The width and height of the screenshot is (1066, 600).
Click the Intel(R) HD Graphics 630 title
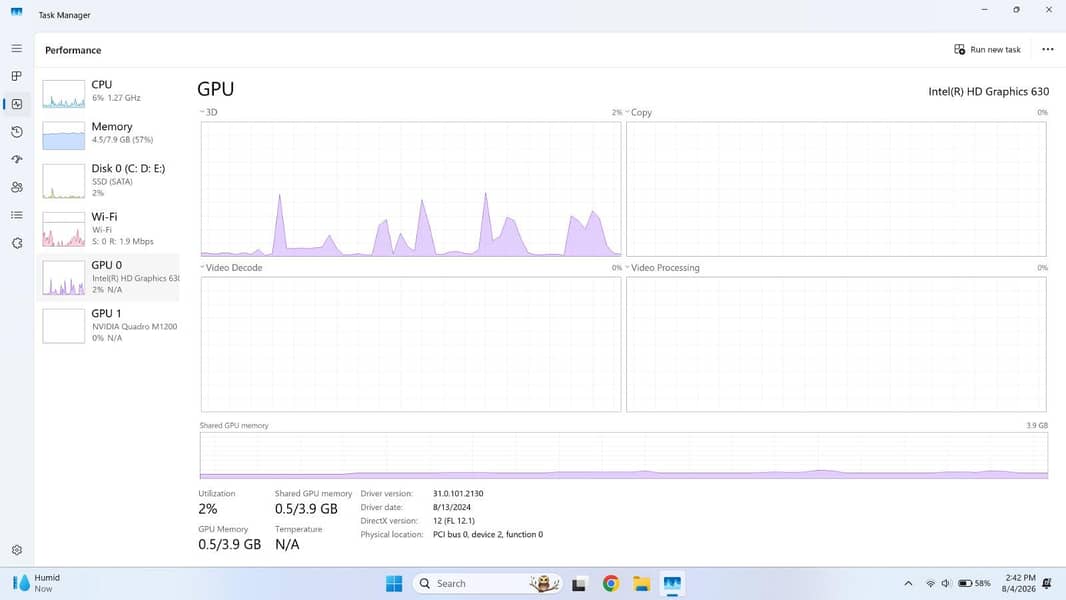(988, 92)
